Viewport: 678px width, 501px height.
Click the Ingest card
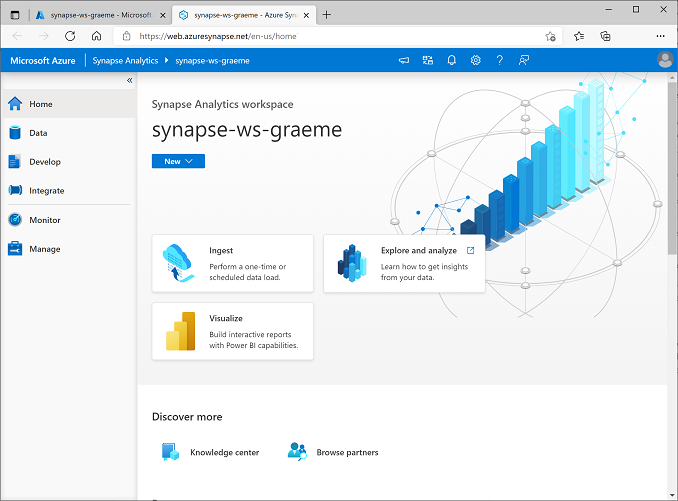point(233,264)
